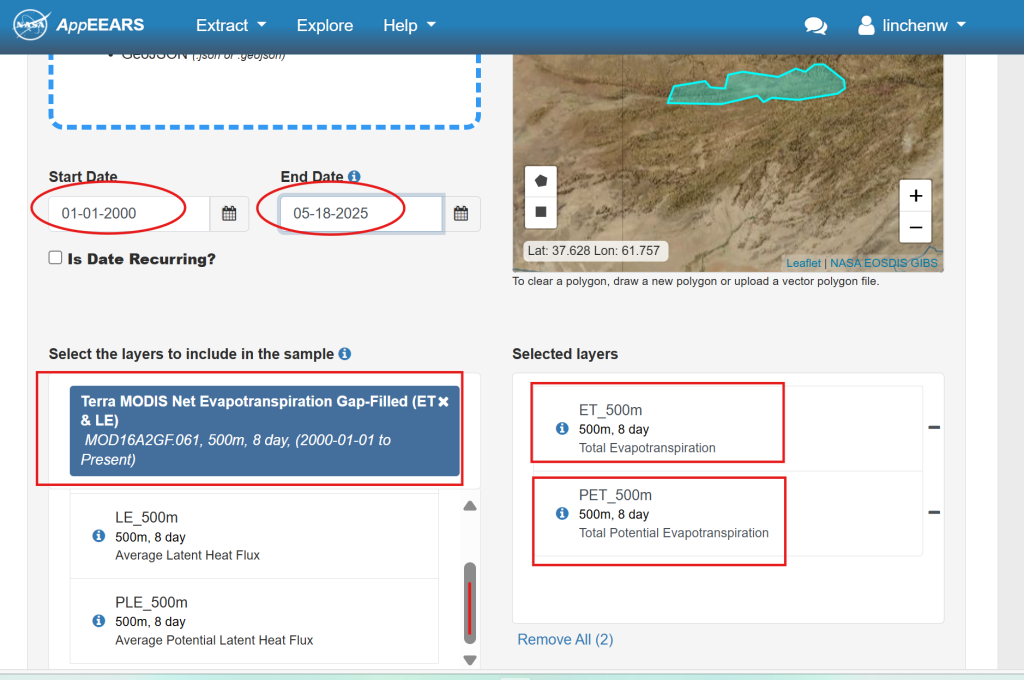The width and height of the screenshot is (1024, 680).
Task: Open the Explore page
Action: 325,25
